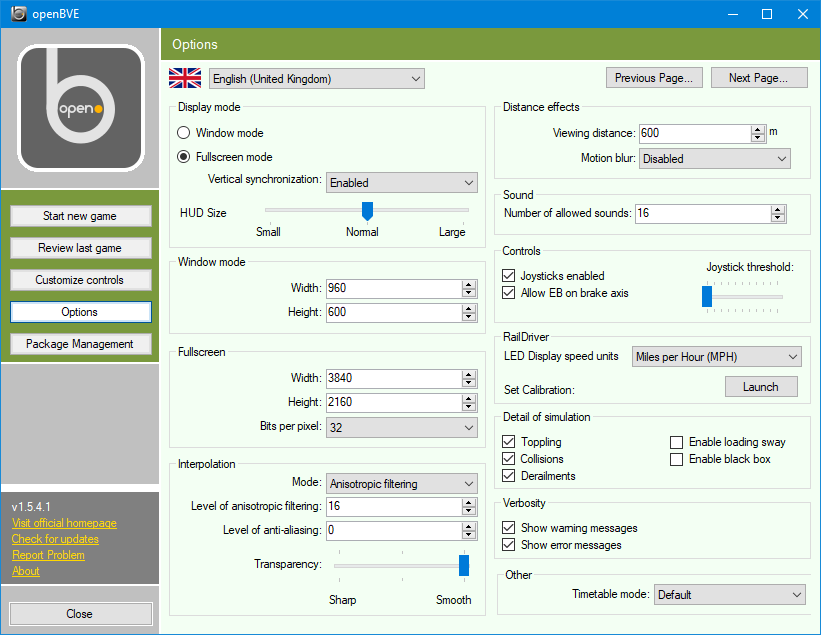Click the openBVE logo image
Viewport: 821px width, 635px height.
(80, 107)
